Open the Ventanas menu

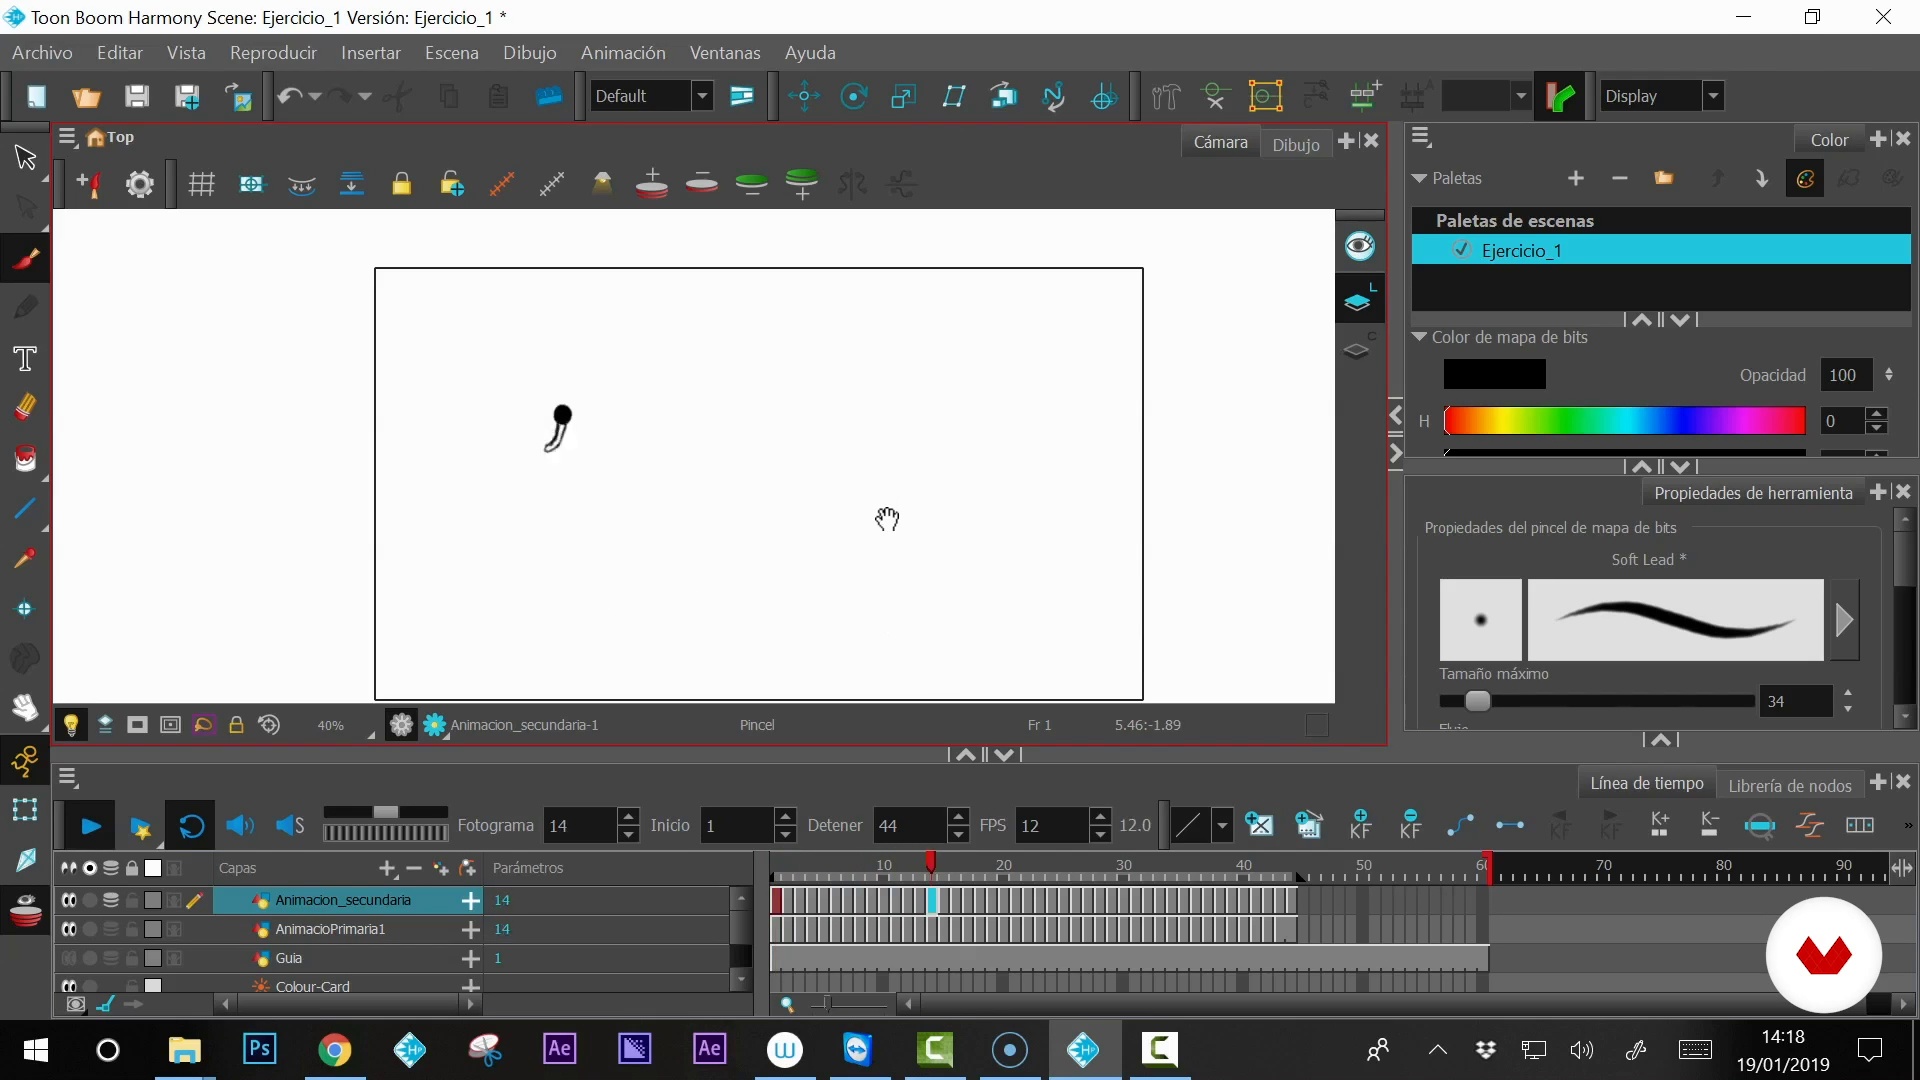(725, 52)
